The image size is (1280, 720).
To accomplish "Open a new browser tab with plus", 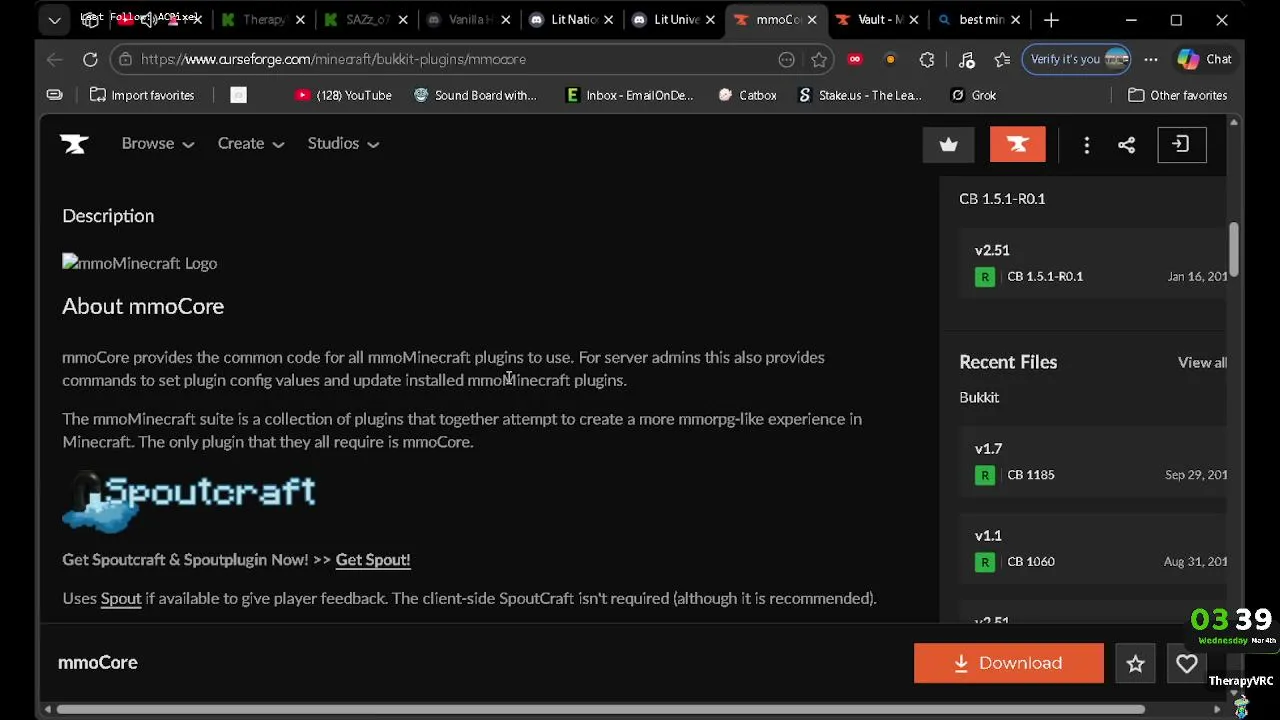I will (1051, 19).
